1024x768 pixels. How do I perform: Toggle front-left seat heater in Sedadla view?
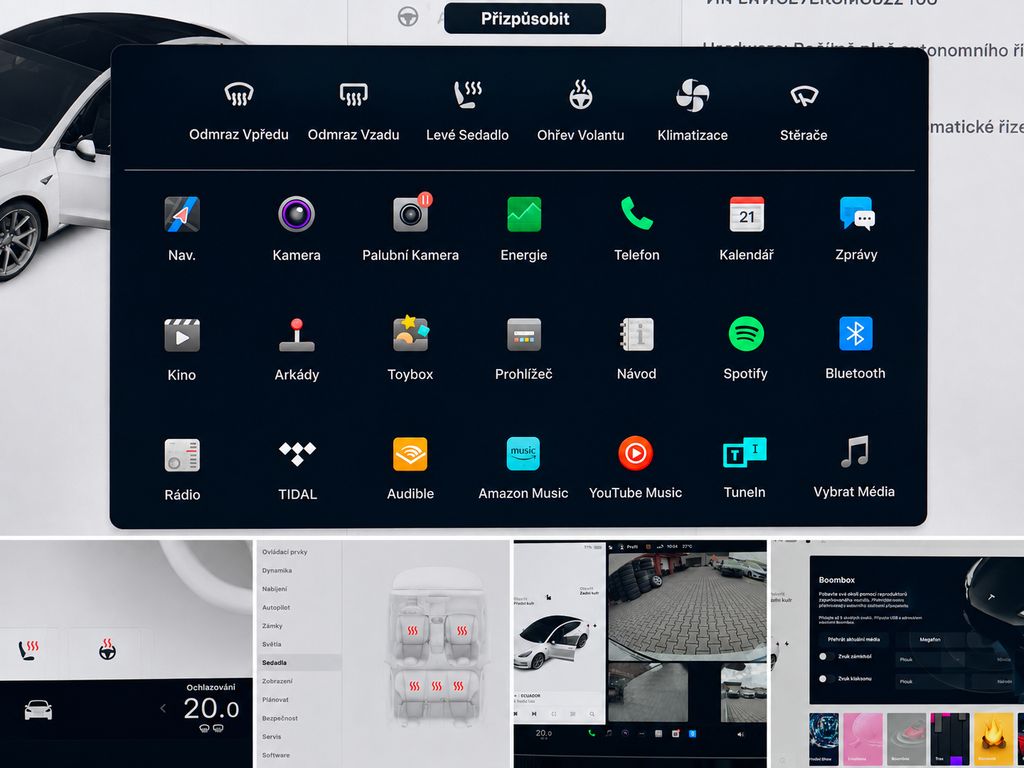point(413,631)
